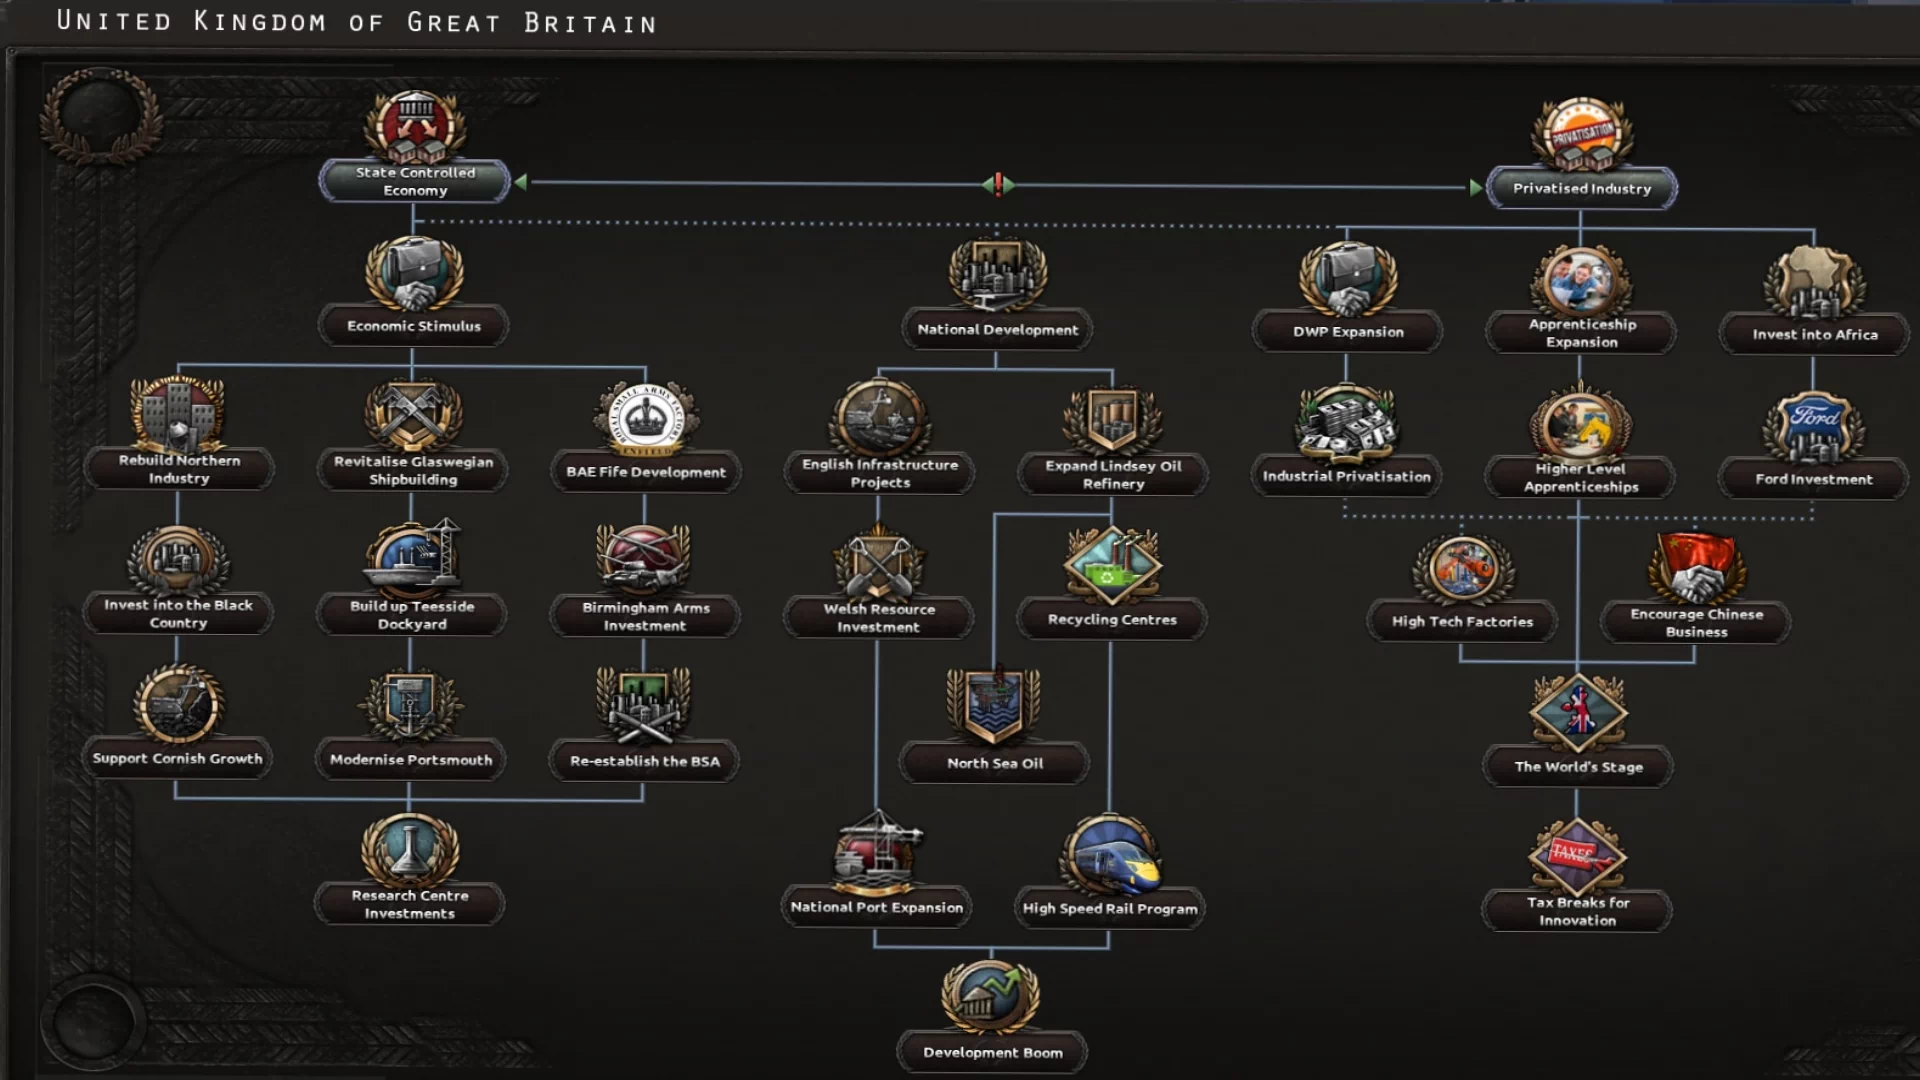This screenshot has width=1920, height=1080.
Task: Select the BAE Fife Development crown icon
Action: point(645,418)
